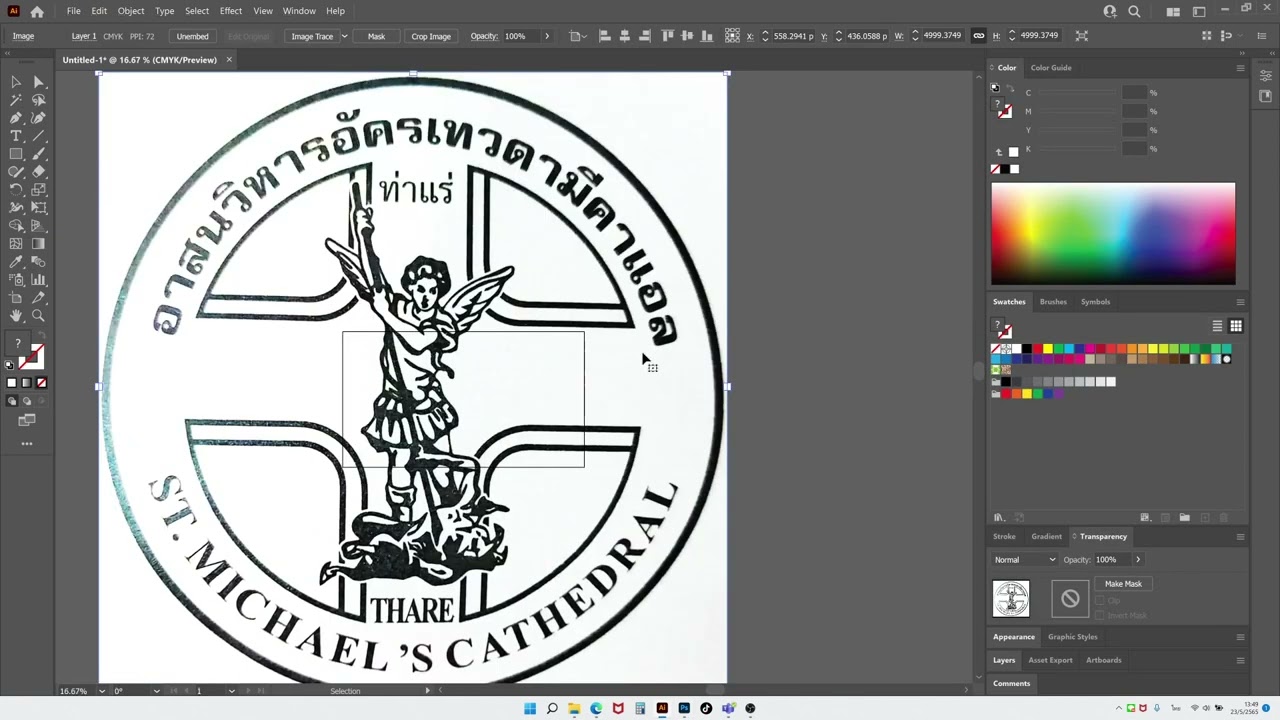Select the Gradient tool
The image size is (1280, 720).
tap(38, 244)
